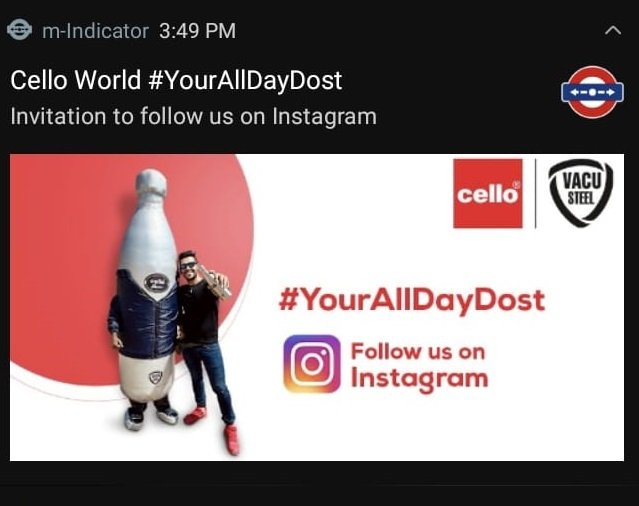
Task: Open the Cello World #YourAllDayDost notification title
Action: point(176,80)
